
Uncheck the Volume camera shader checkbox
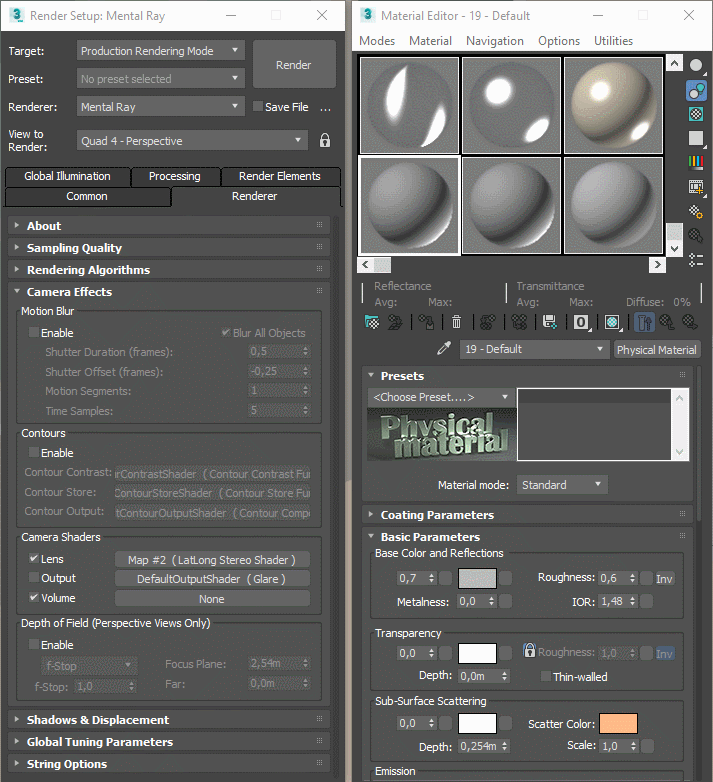coord(34,597)
